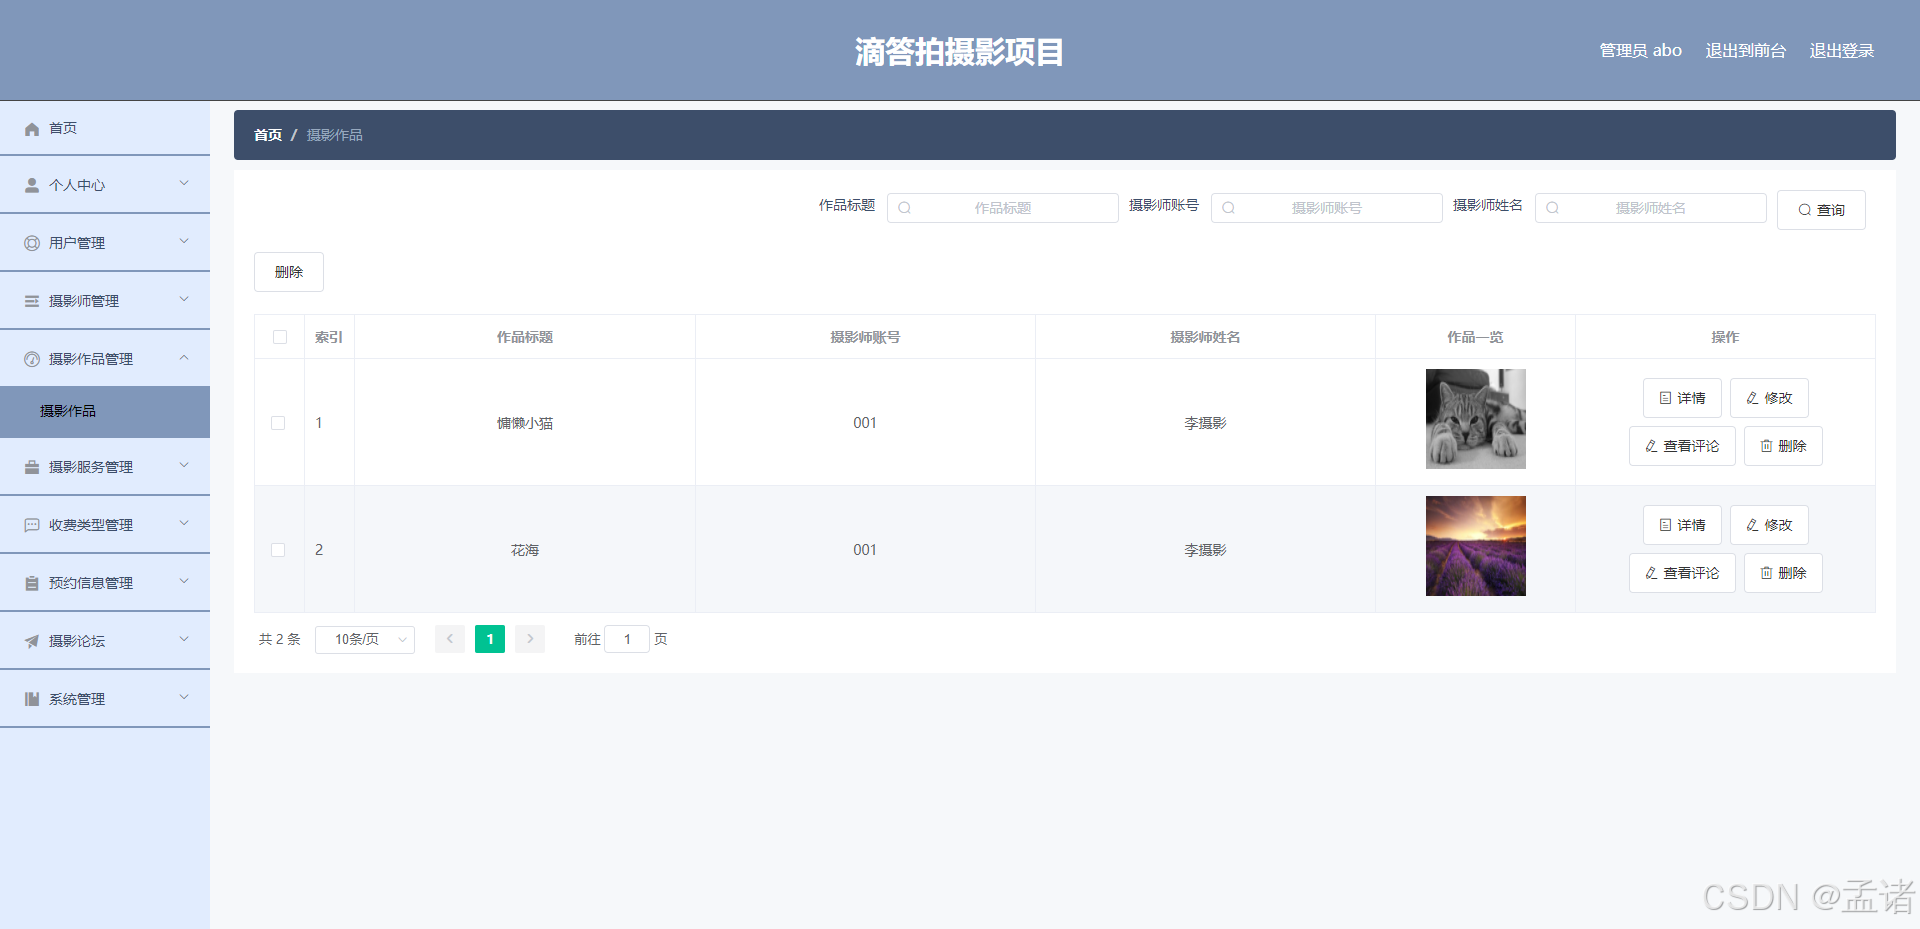
Task: Open 摄影师管理 via its list icon
Action: pos(30,300)
